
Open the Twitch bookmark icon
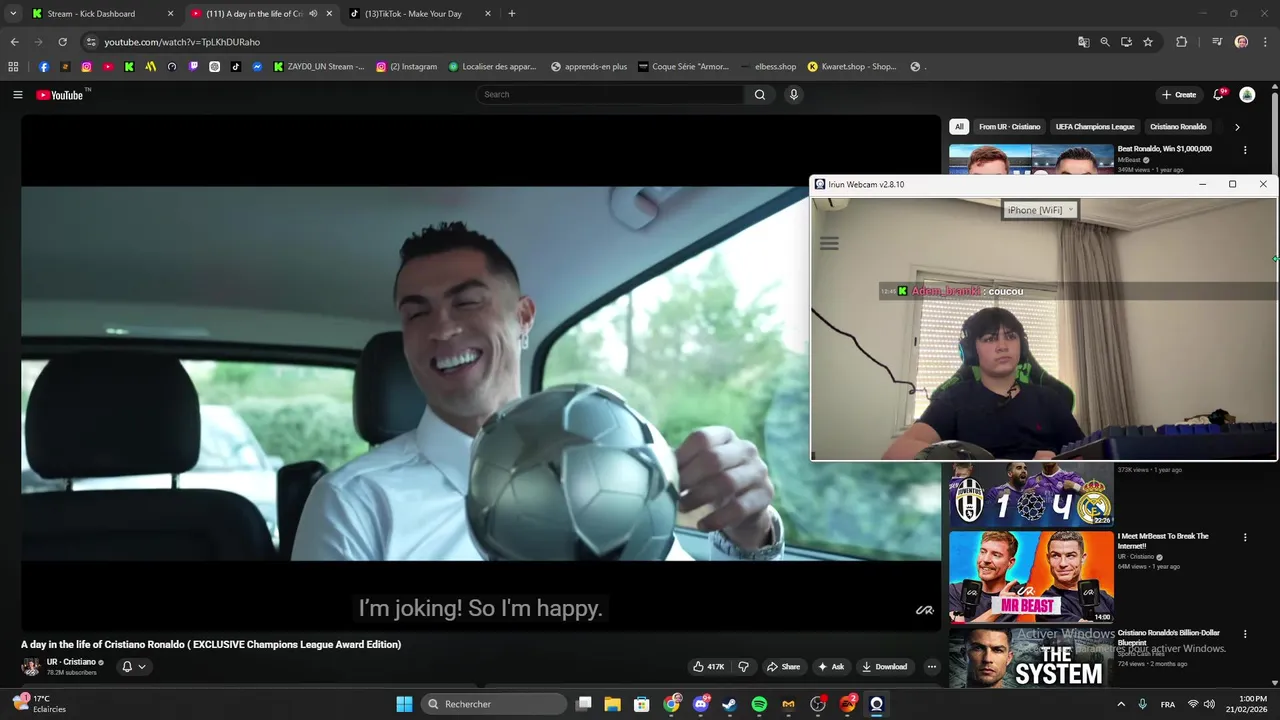(193, 67)
